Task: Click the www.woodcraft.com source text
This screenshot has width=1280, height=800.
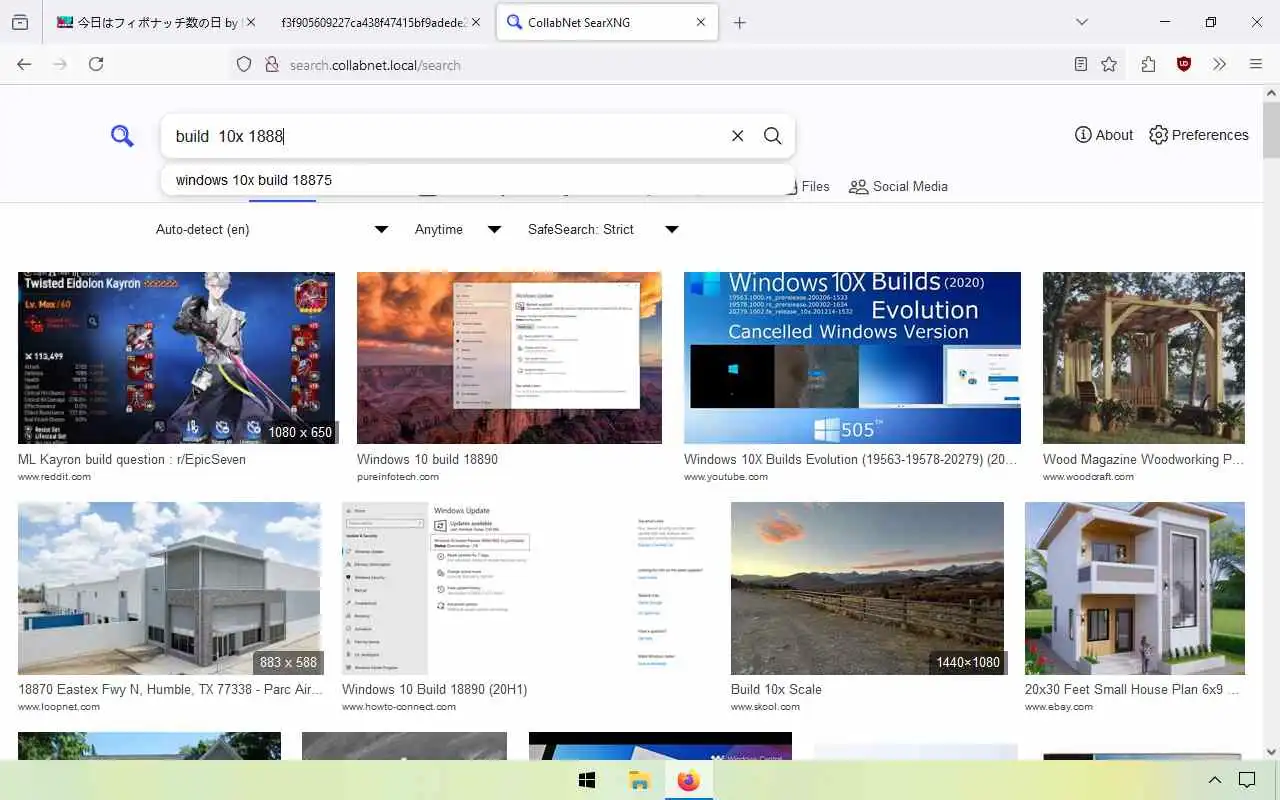Action: pos(1088,477)
